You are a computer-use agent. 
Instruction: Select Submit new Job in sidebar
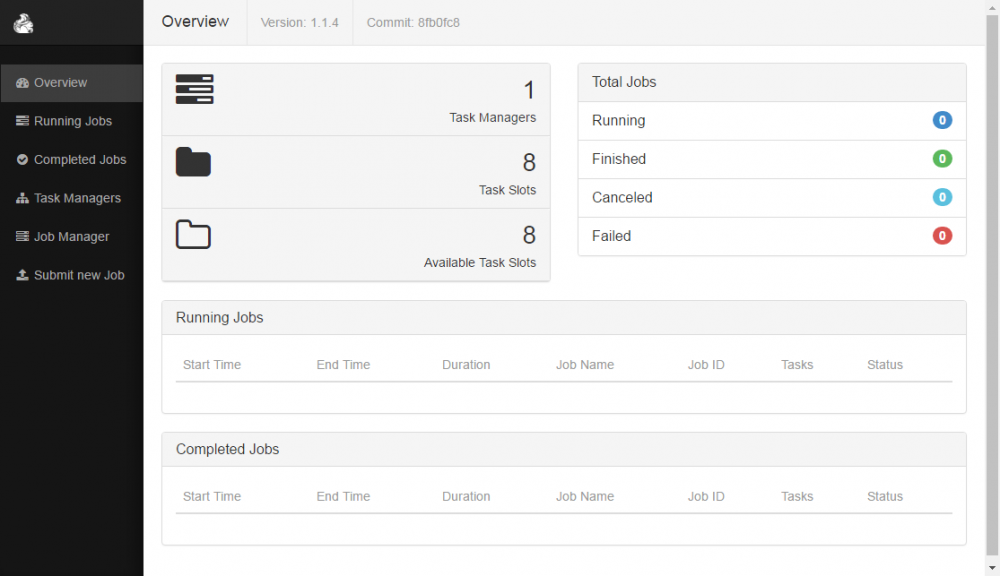79,275
